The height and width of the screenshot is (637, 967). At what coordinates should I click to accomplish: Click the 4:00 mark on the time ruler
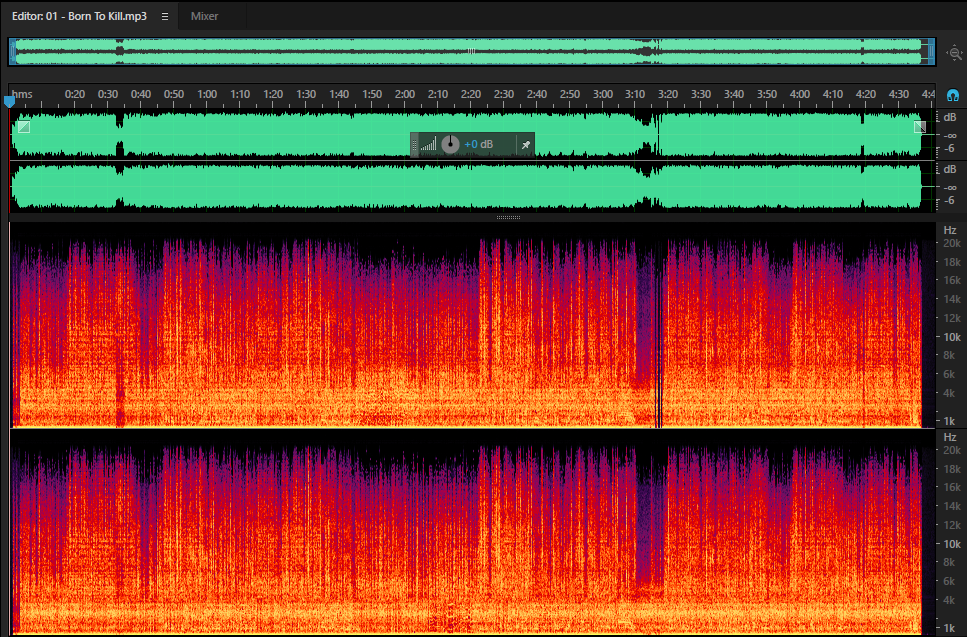coord(800,94)
